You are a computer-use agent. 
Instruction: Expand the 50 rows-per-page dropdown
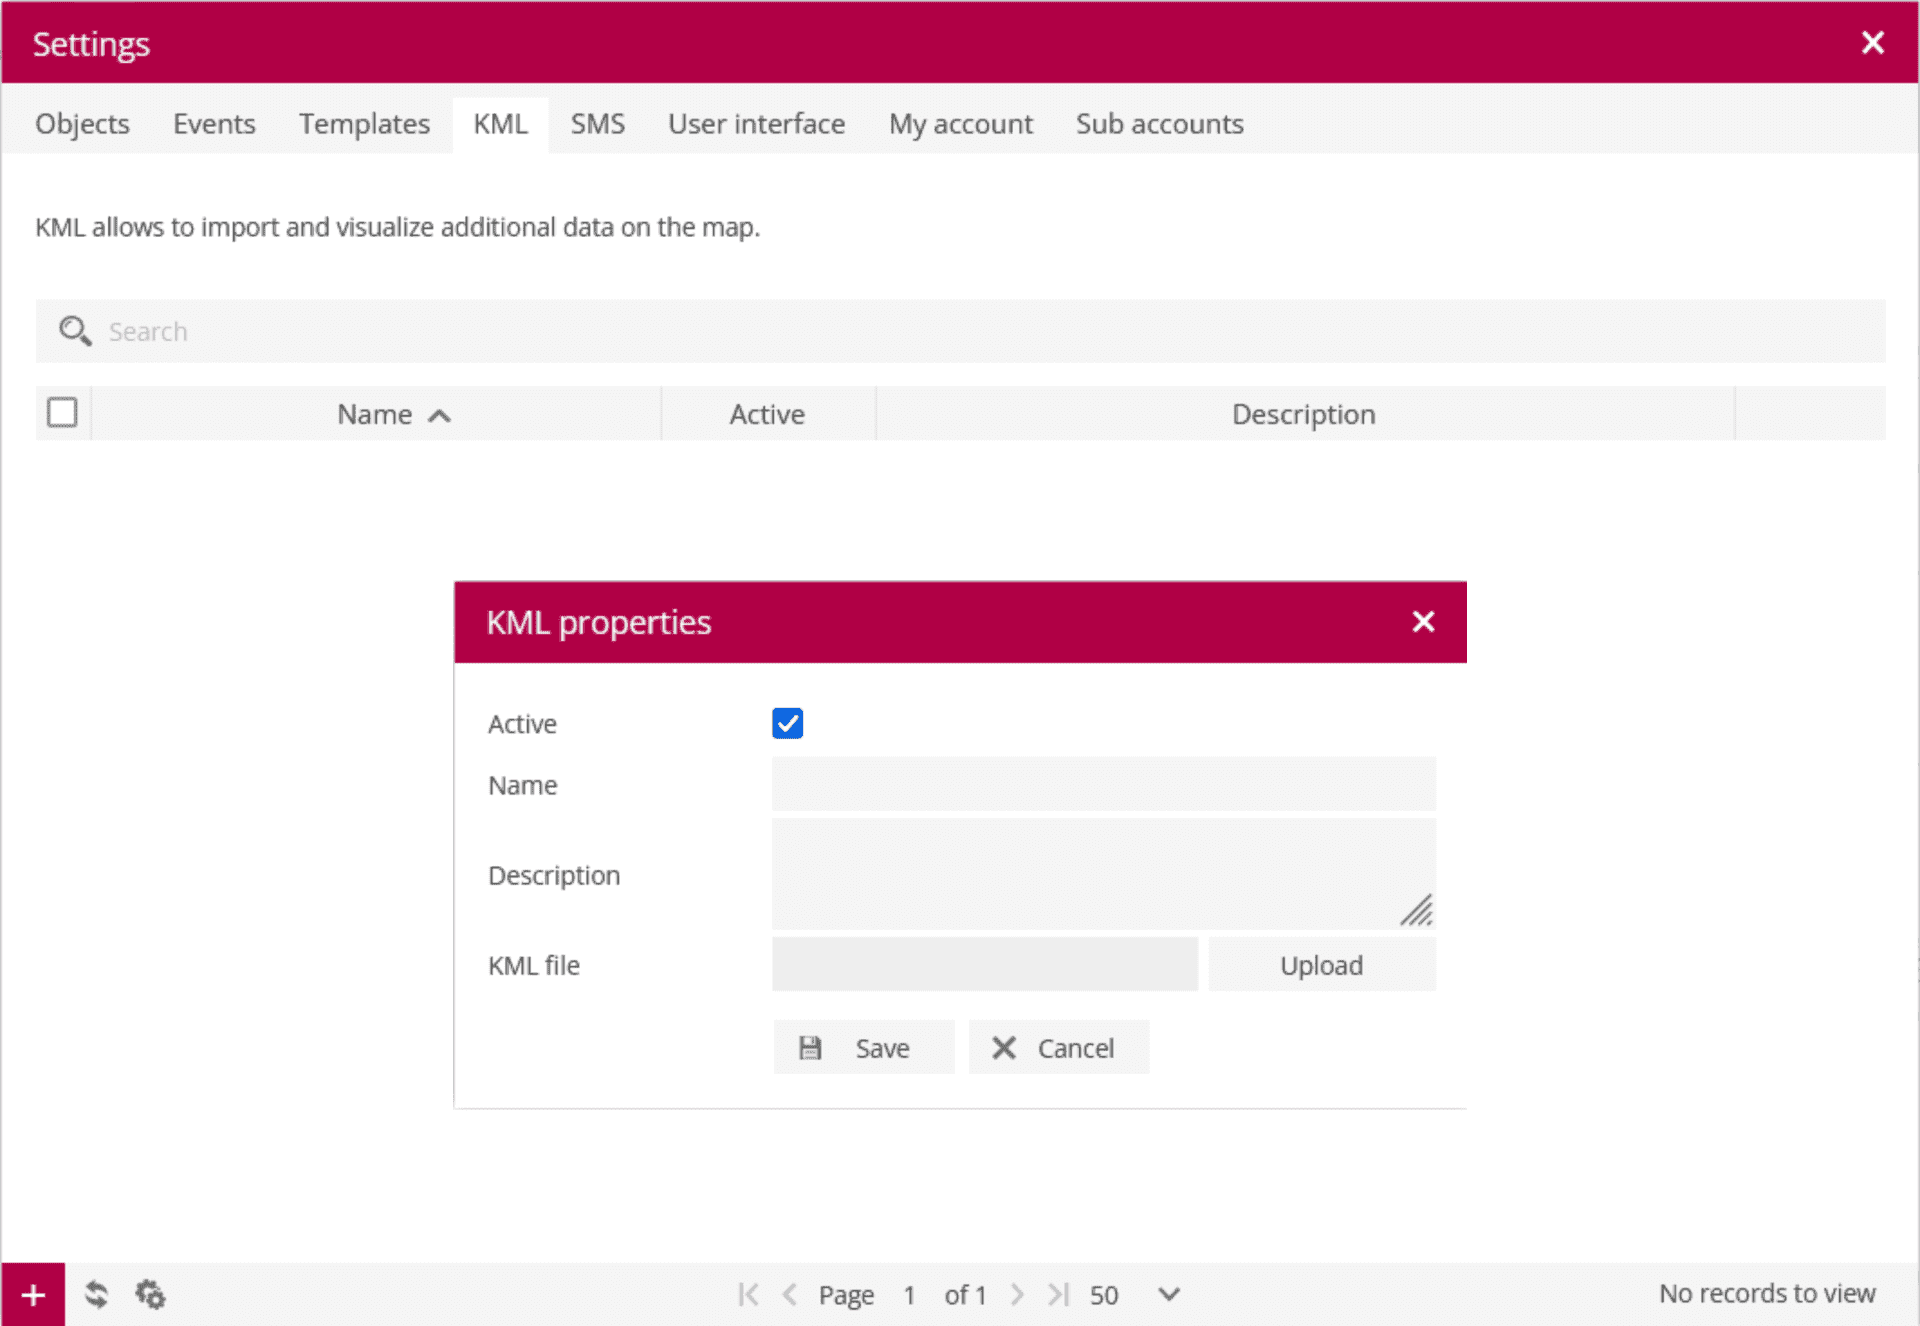[x=1168, y=1295]
